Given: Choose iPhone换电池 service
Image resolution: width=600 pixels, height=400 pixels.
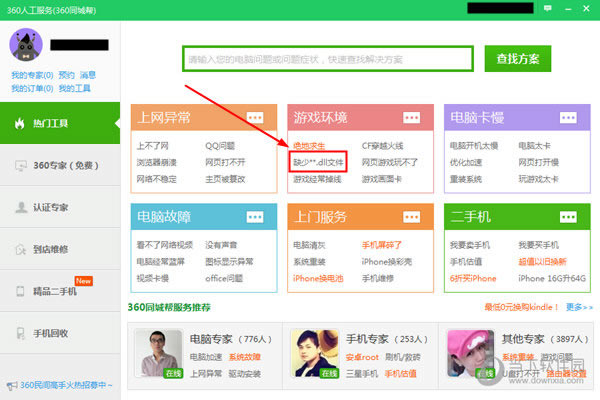Looking at the screenshot, I should tap(318, 278).
